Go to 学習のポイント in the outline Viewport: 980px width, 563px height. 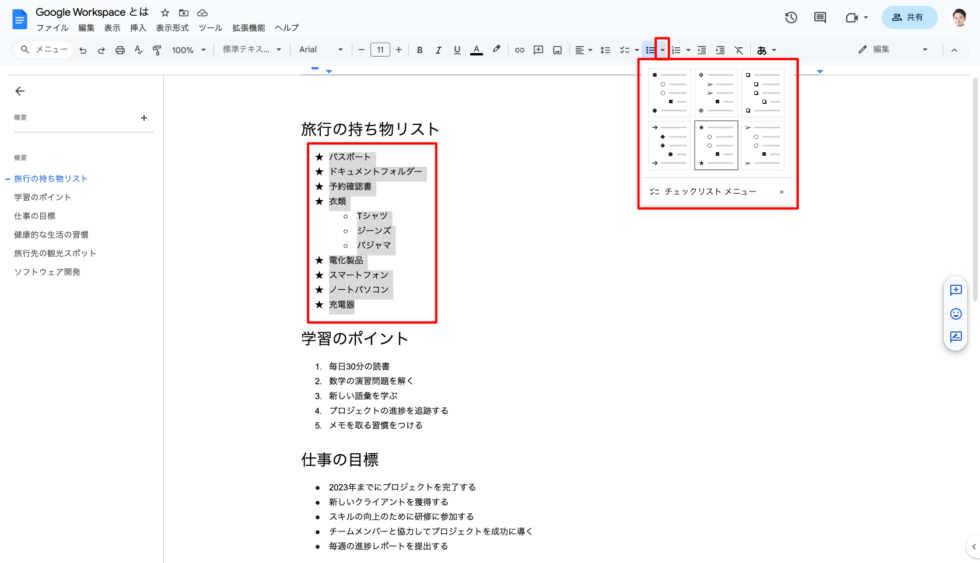click(x=42, y=197)
